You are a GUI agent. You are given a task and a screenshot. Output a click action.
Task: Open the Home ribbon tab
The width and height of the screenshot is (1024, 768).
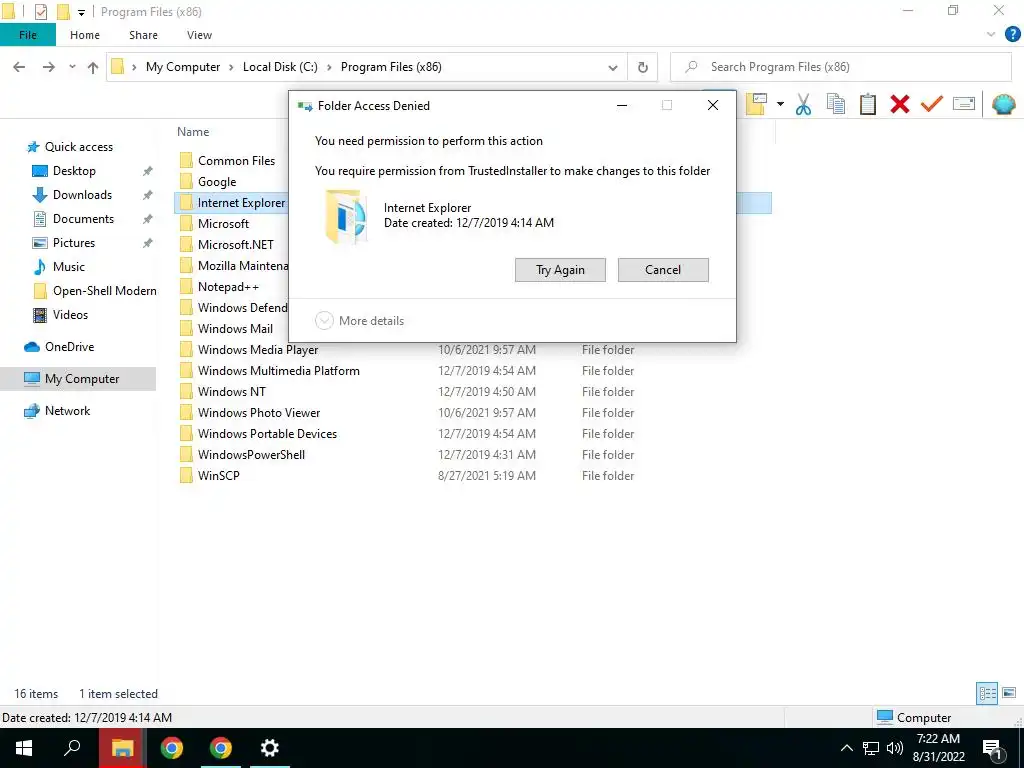[85, 35]
